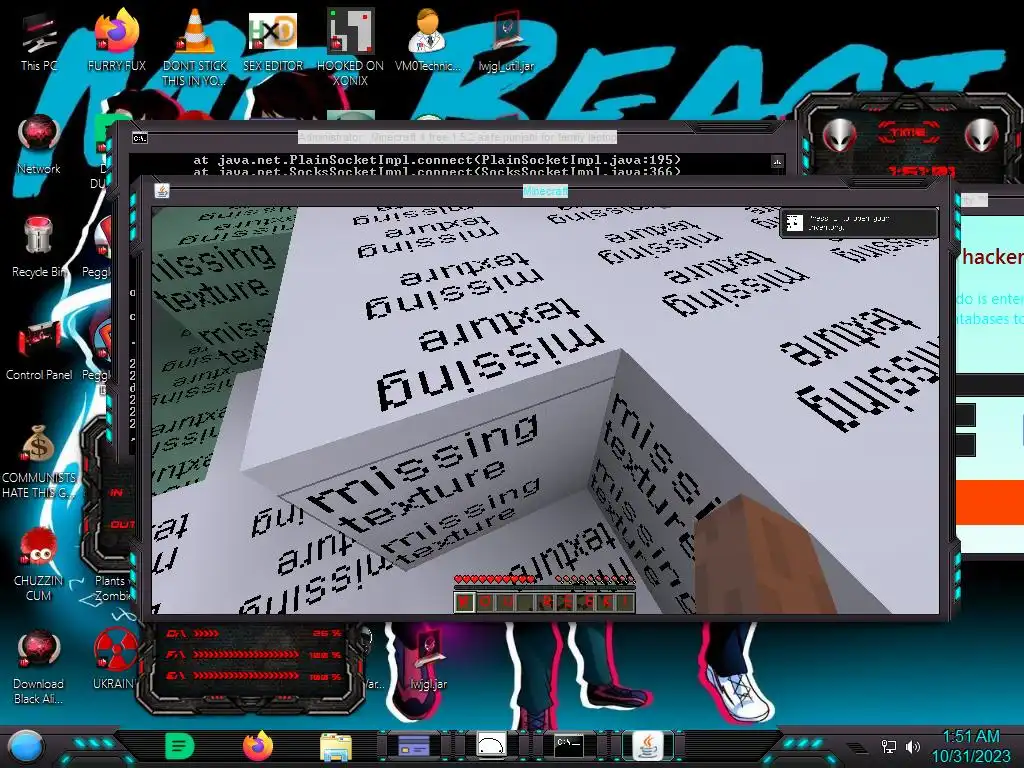The height and width of the screenshot is (768, 1024).
Task: Open File Explorer from the taskbar
Action: 336,746
